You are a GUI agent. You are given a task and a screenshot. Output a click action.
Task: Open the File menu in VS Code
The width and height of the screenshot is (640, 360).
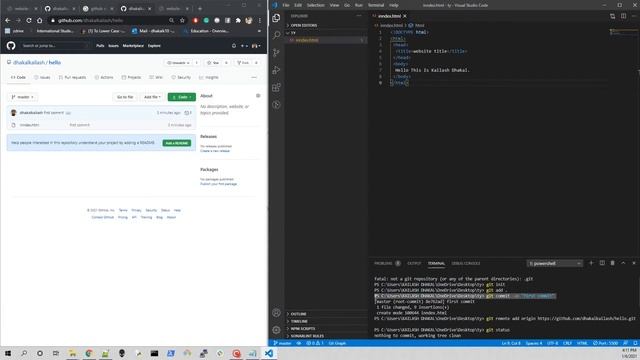click(286, 5)
